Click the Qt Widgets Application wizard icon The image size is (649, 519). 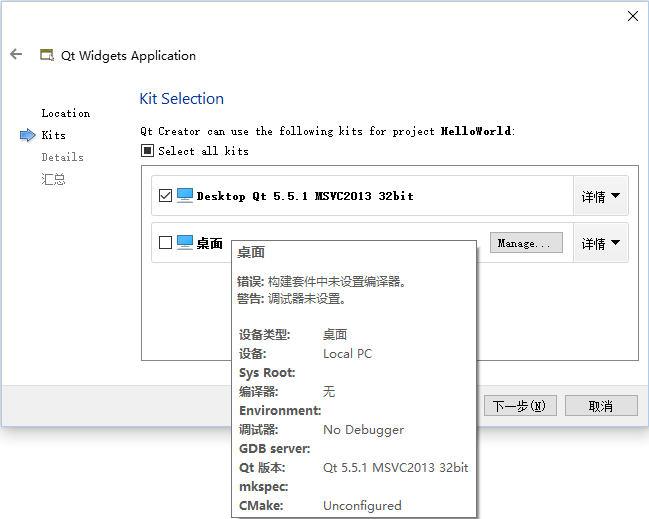coord(47,55)
